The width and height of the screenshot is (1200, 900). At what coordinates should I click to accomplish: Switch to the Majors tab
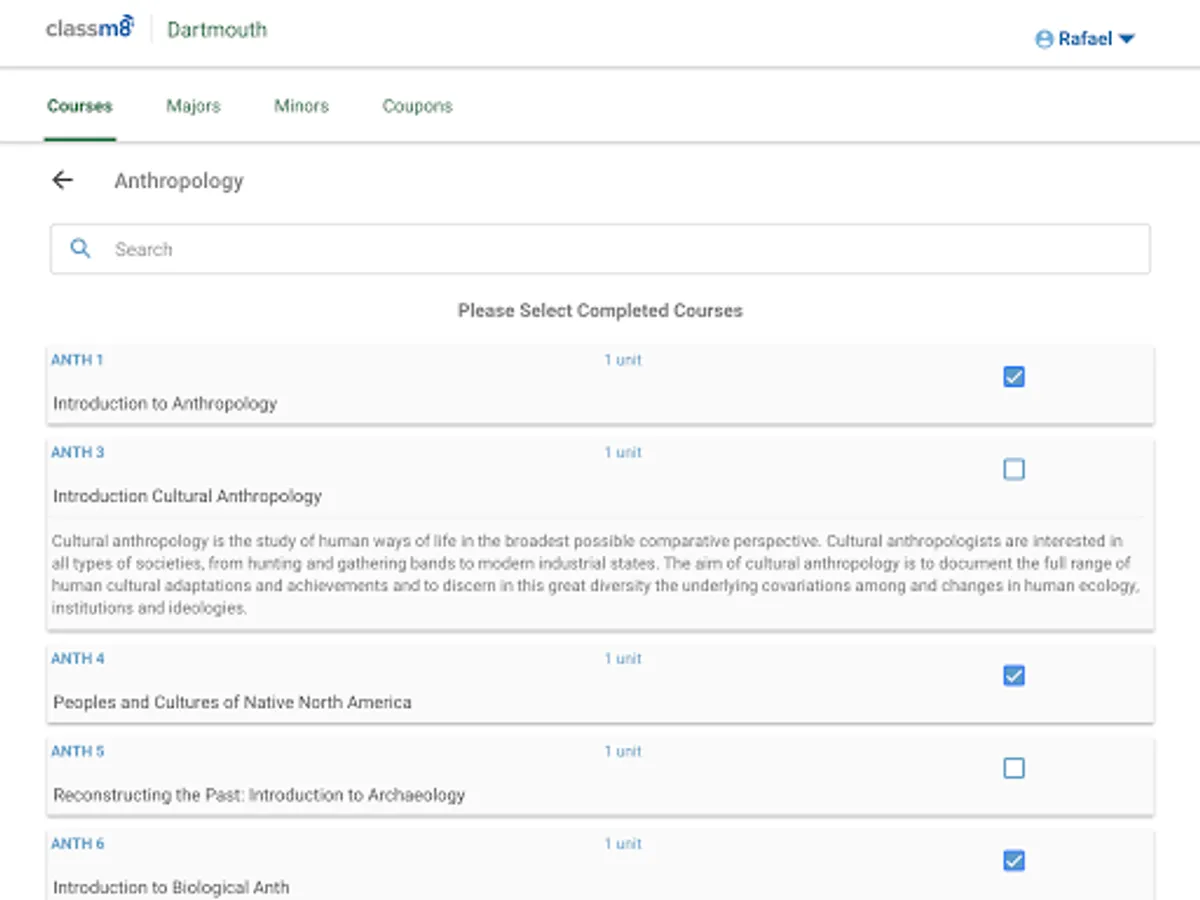tap(193, 106)
